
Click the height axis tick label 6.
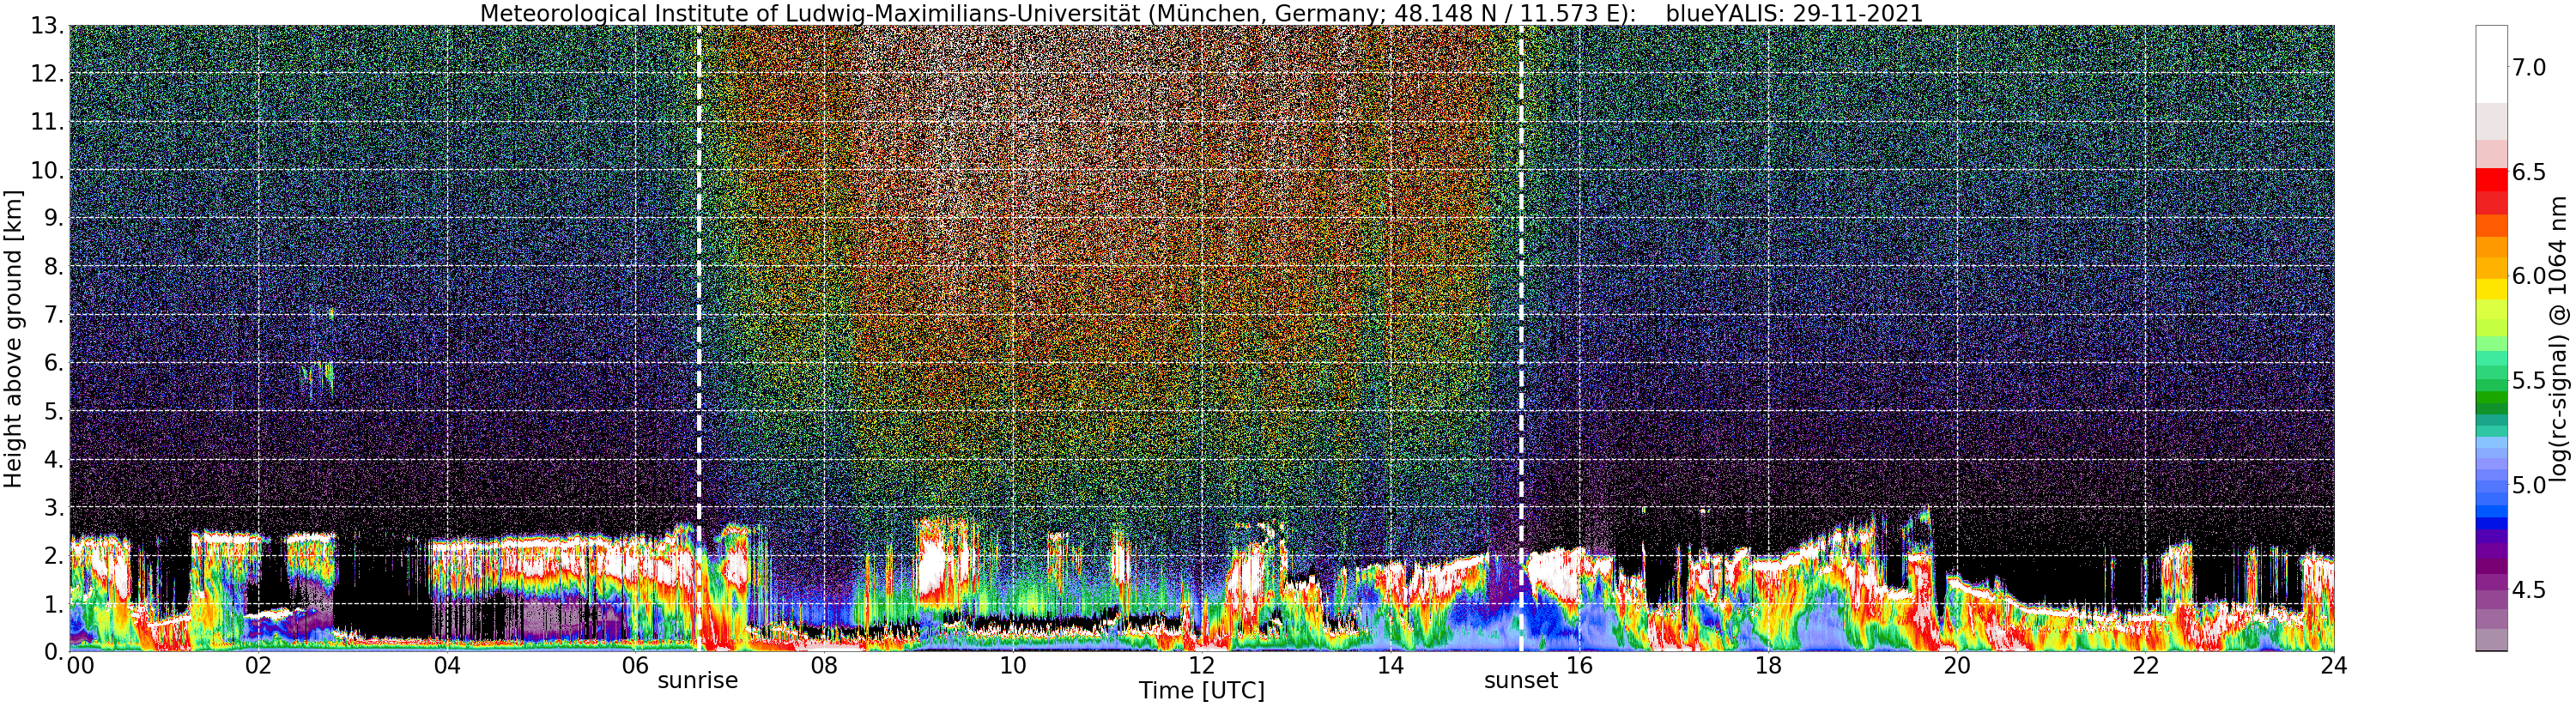coord(54,363)
